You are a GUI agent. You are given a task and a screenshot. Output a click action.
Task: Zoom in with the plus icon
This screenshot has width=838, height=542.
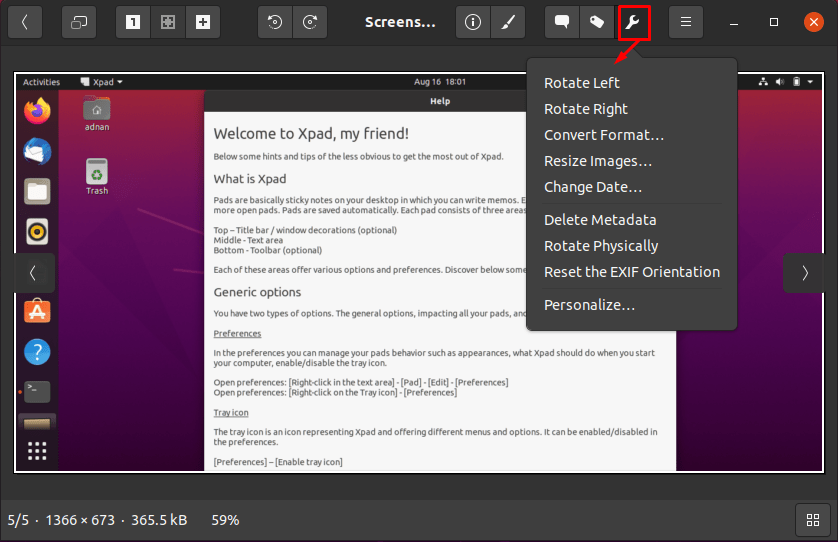(x=203, y=22)
